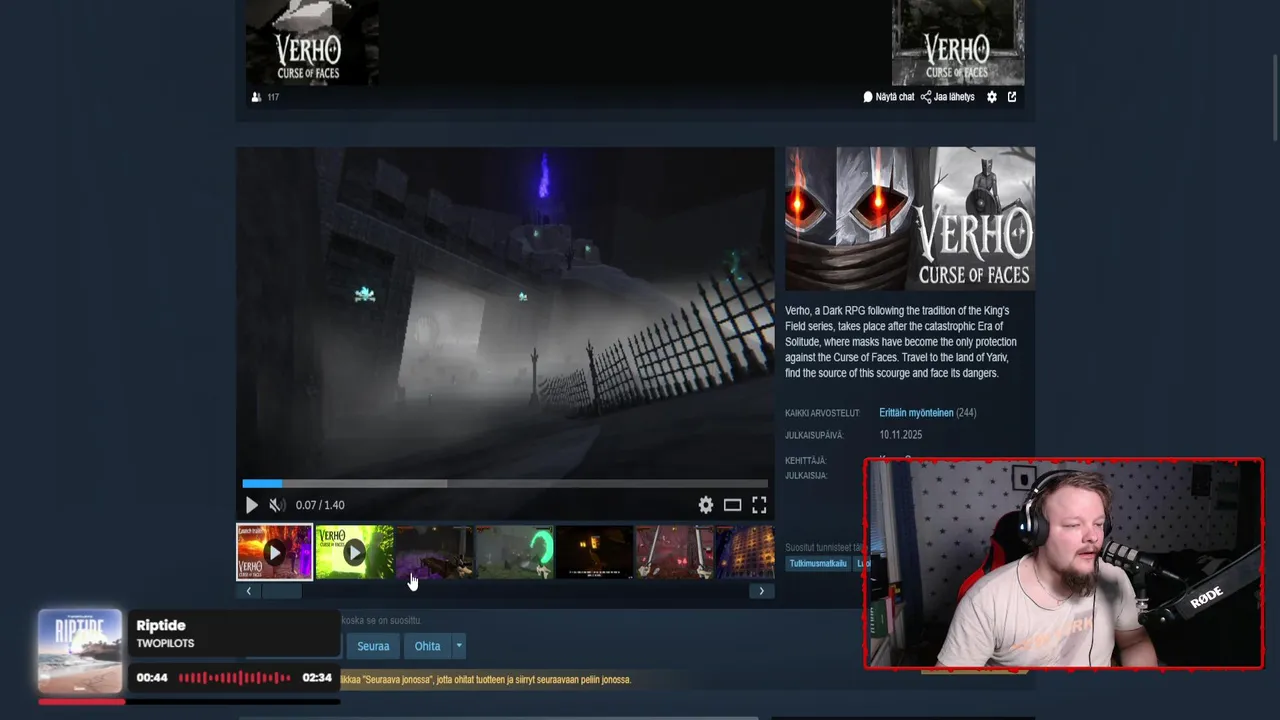
Task: Click the Ohita ignore button
Action: [427, 646]
